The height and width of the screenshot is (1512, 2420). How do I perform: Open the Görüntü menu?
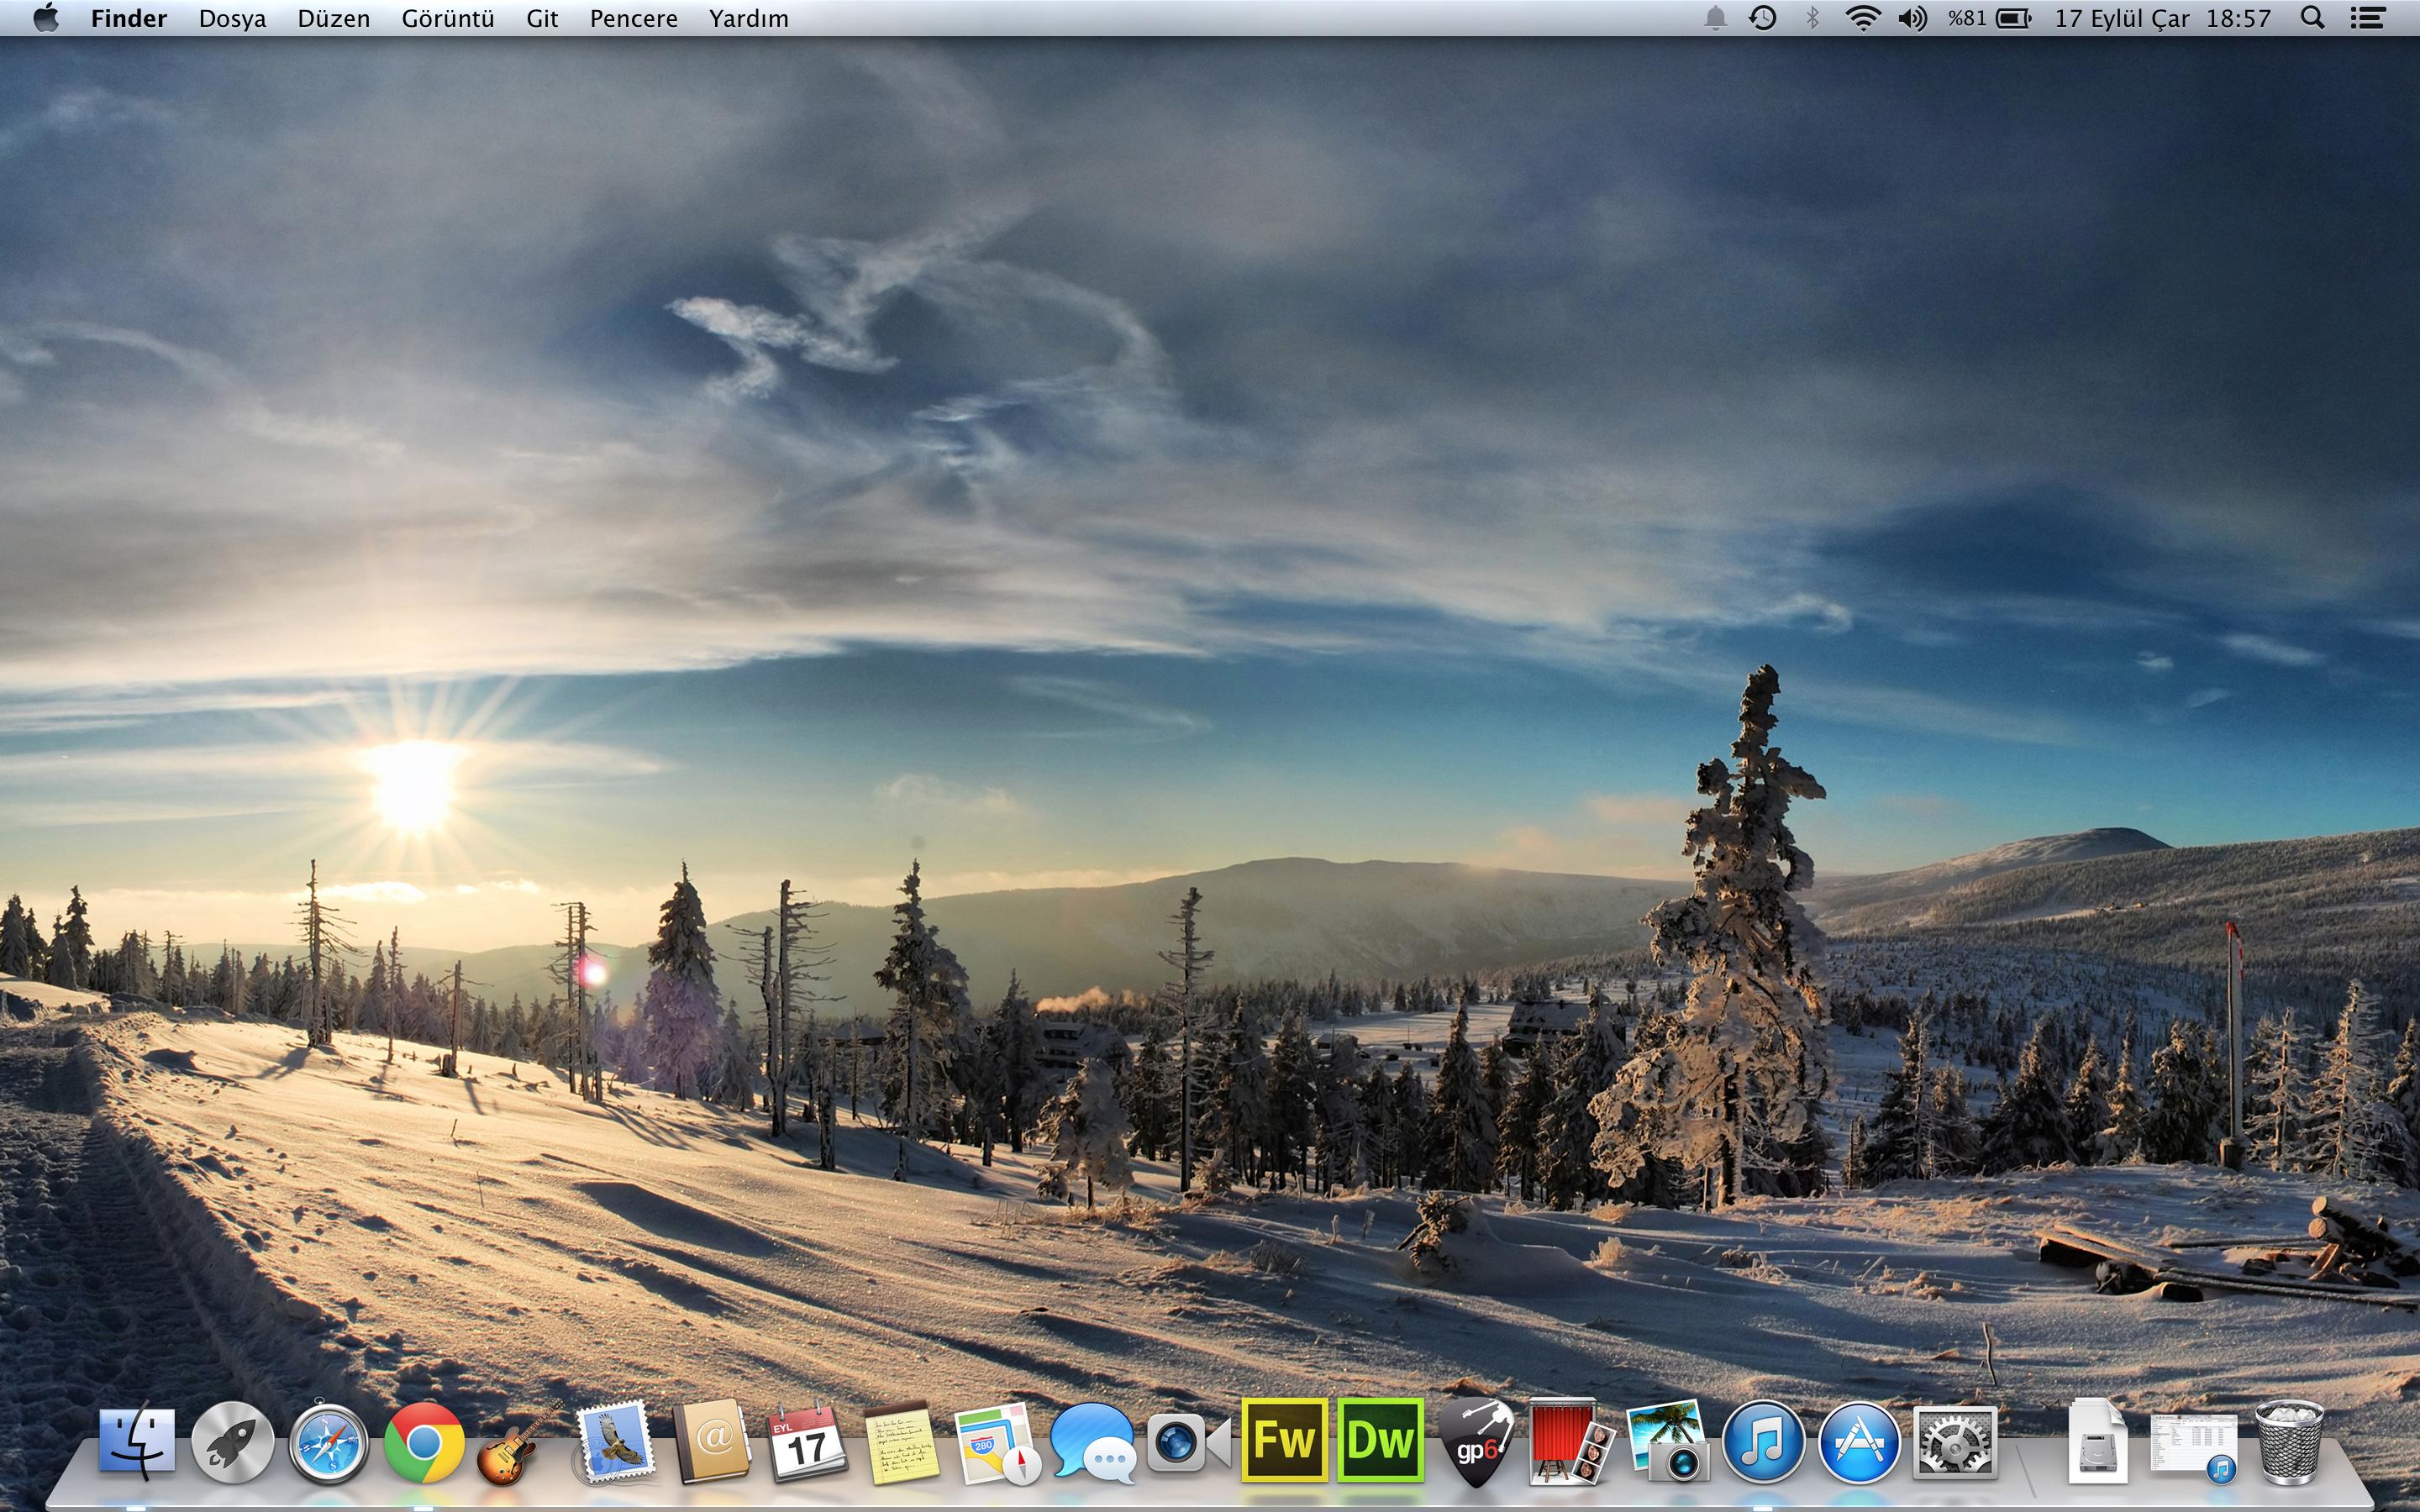tap(447, 18)
